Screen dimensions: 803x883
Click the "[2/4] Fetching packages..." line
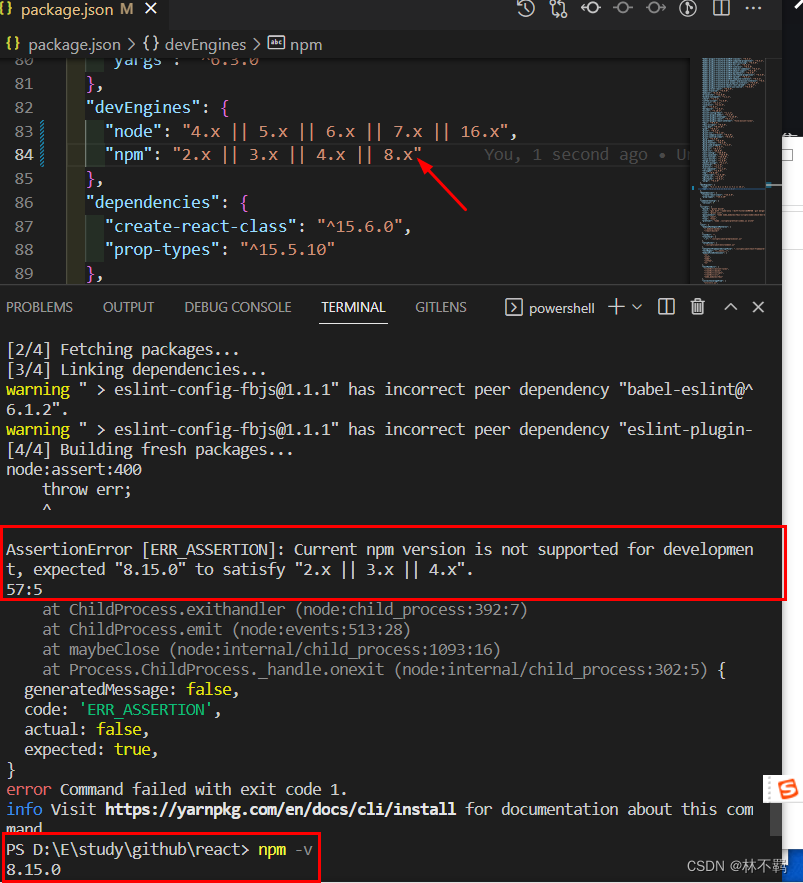tap(123, 350)
